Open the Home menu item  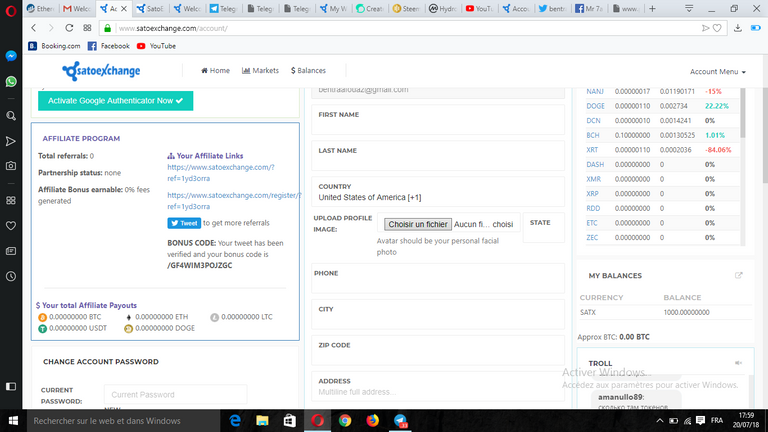pos(215,71)
